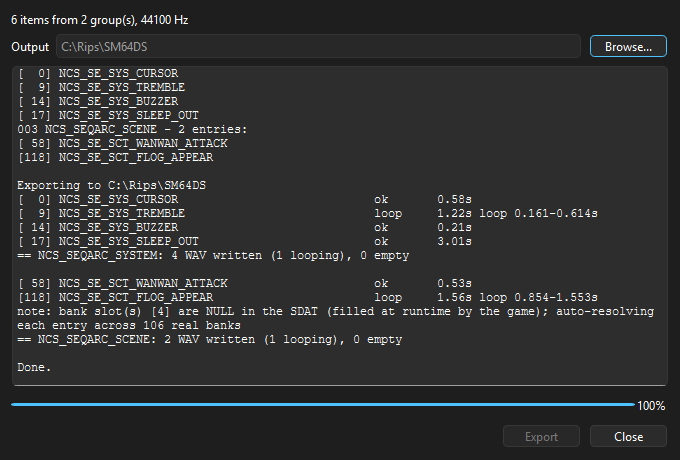Focus the Output path field showing C:\Rips\SM64DS
The width and height of the screenshot is (680, 460).
pos(318,46)
